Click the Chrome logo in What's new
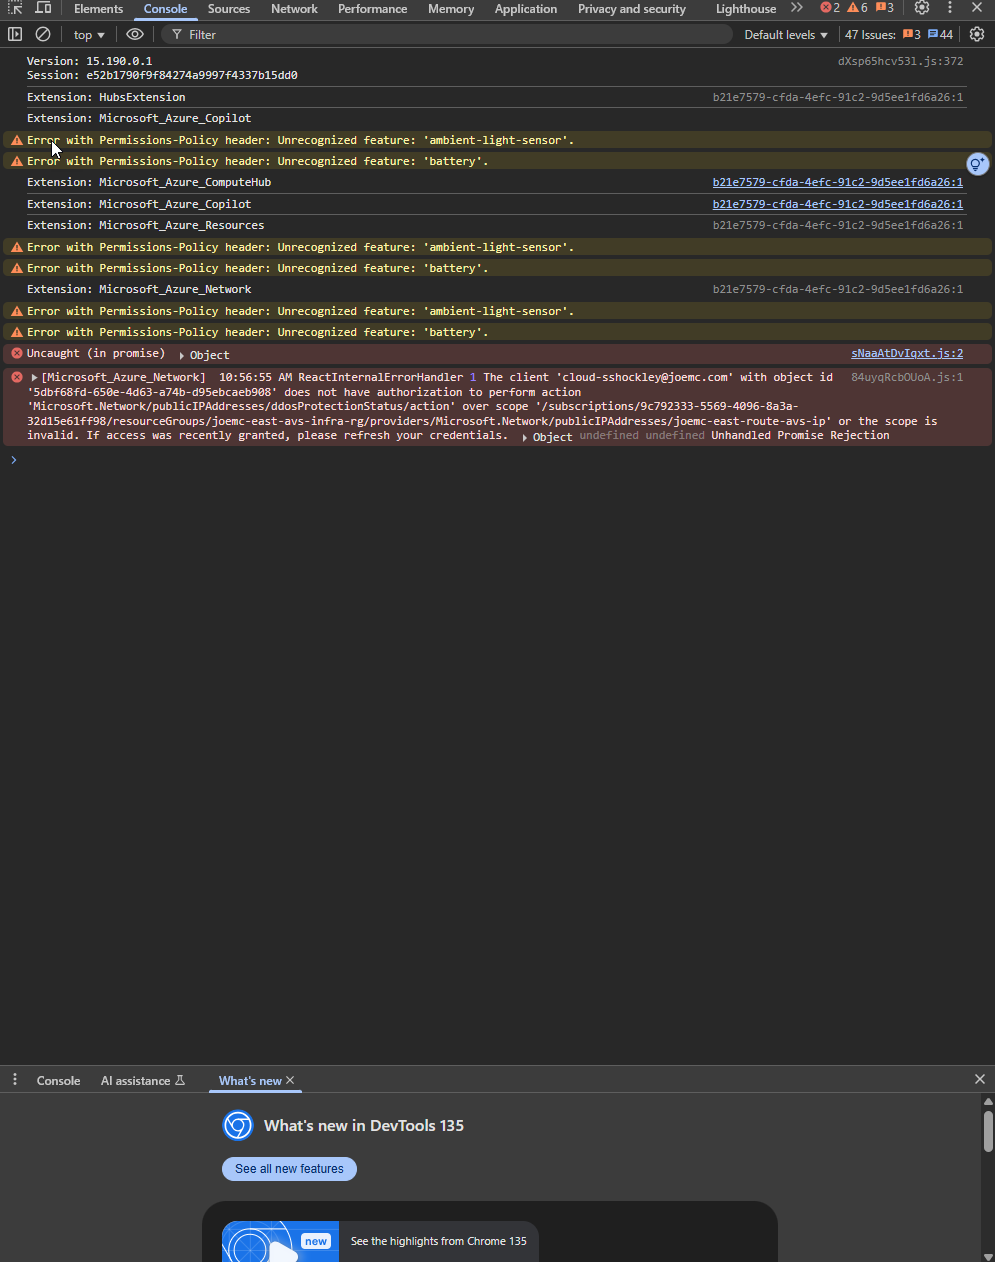This screenshot has width=995, height=1262. click(238, 1126)
